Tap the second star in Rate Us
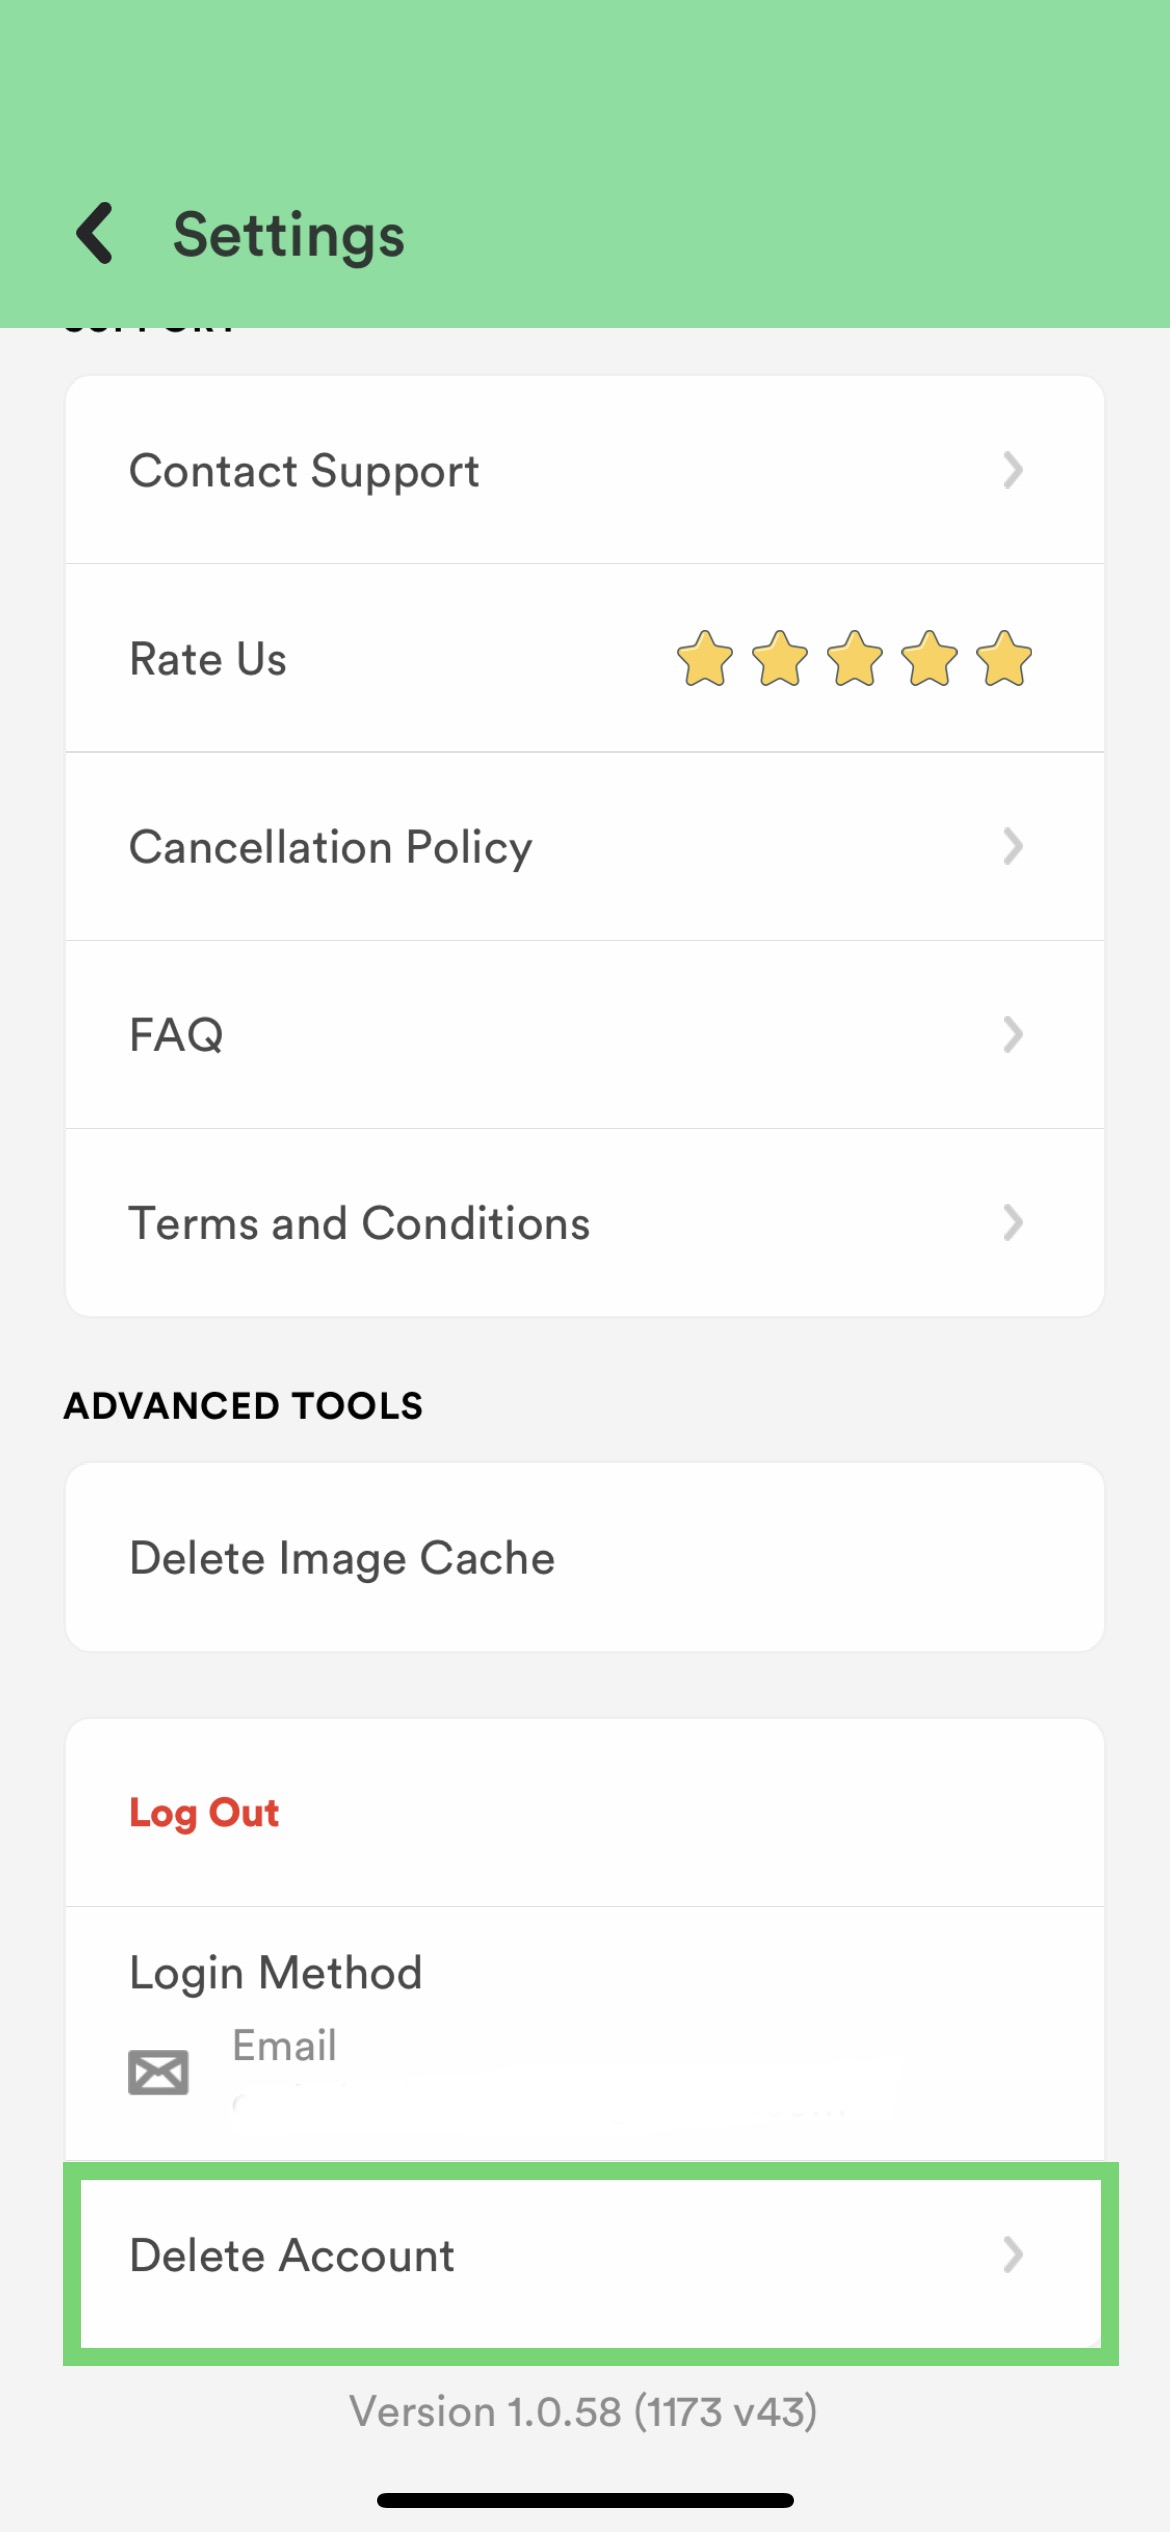1170x2532 pixels. (x=780, y=659)
